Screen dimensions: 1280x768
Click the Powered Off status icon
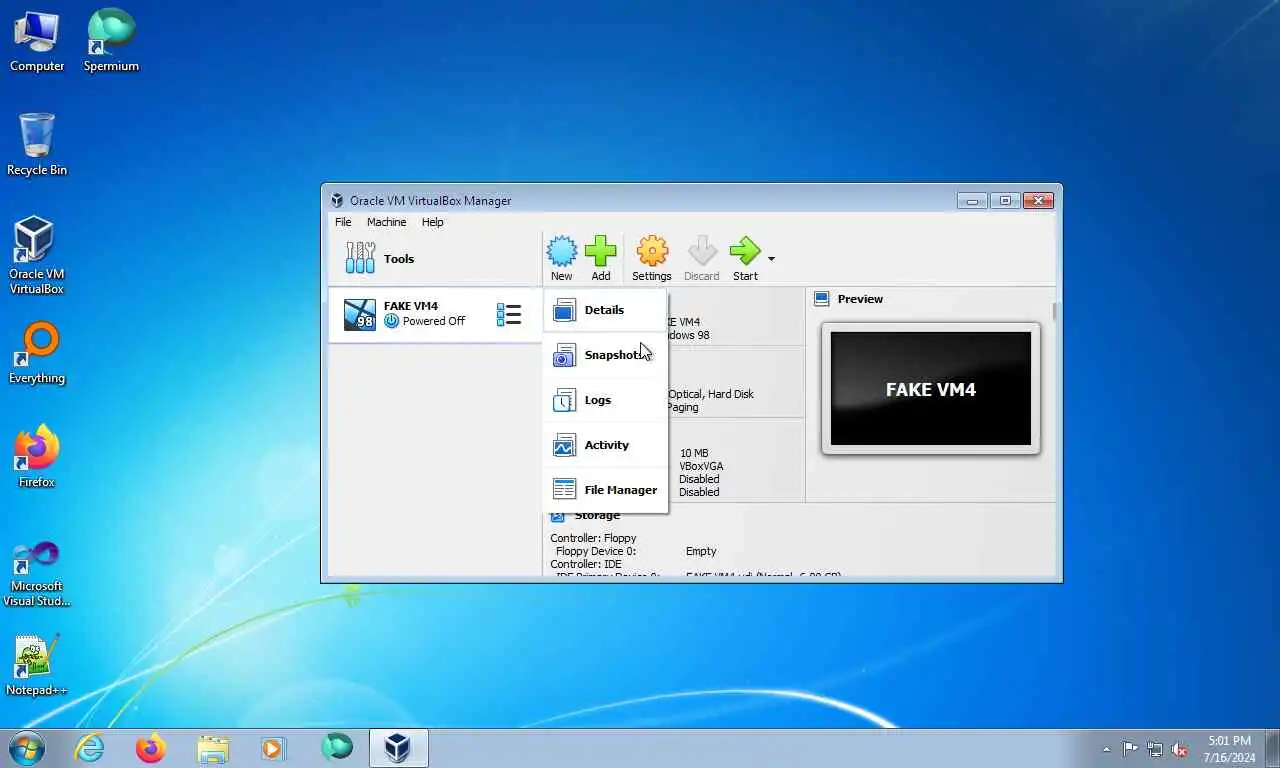pyautogui.click(x=391, y=321)
